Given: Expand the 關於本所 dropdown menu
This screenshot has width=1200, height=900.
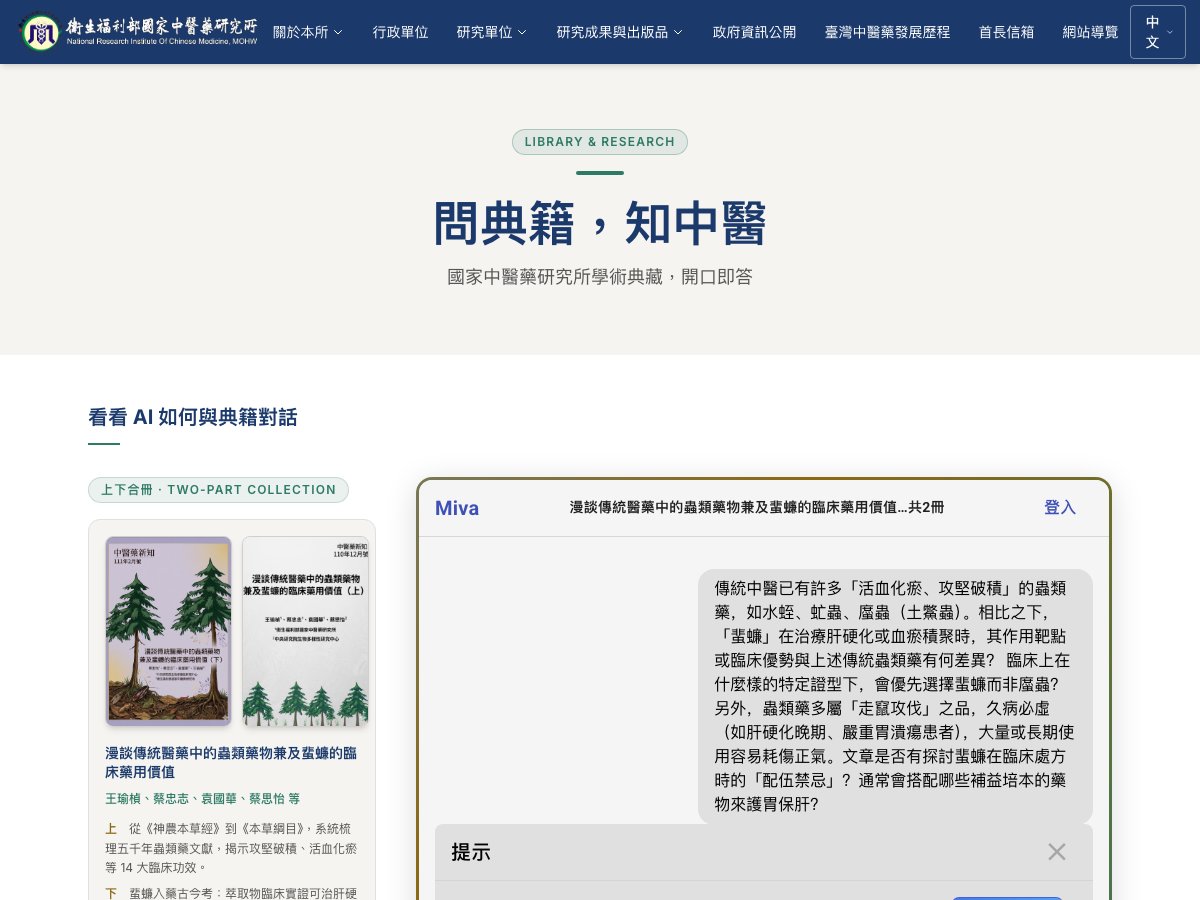Looking at the screenshot, I should pyautogui.click(x=307, y=32).
